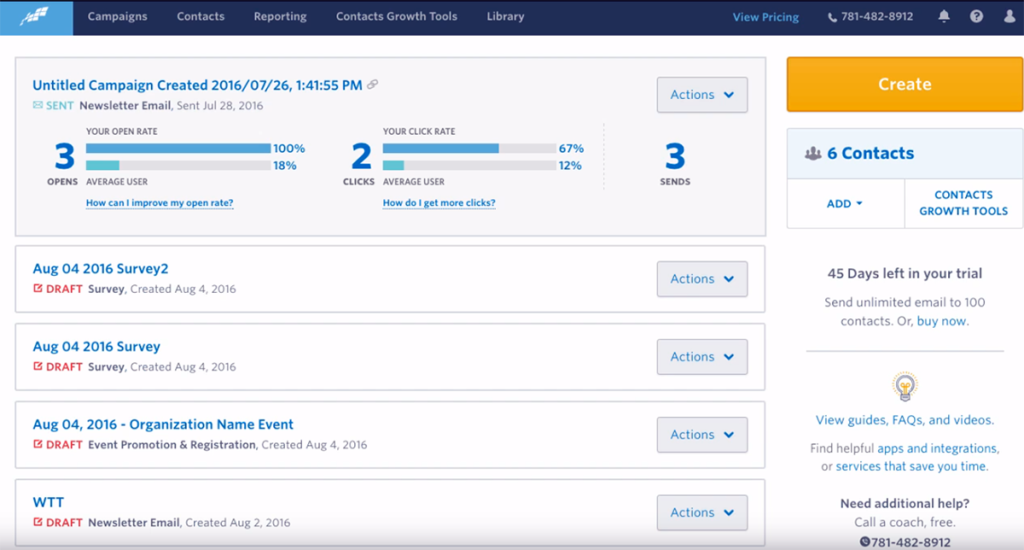Screen dimensions: 1024x550
Task: Click the buy now link
Action: 942,321
